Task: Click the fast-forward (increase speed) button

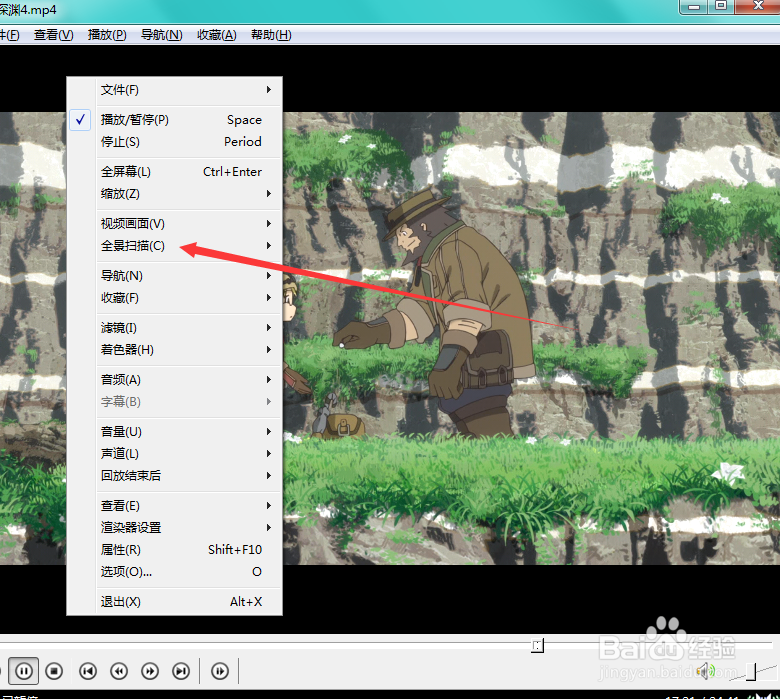Action: coord(150,671)
